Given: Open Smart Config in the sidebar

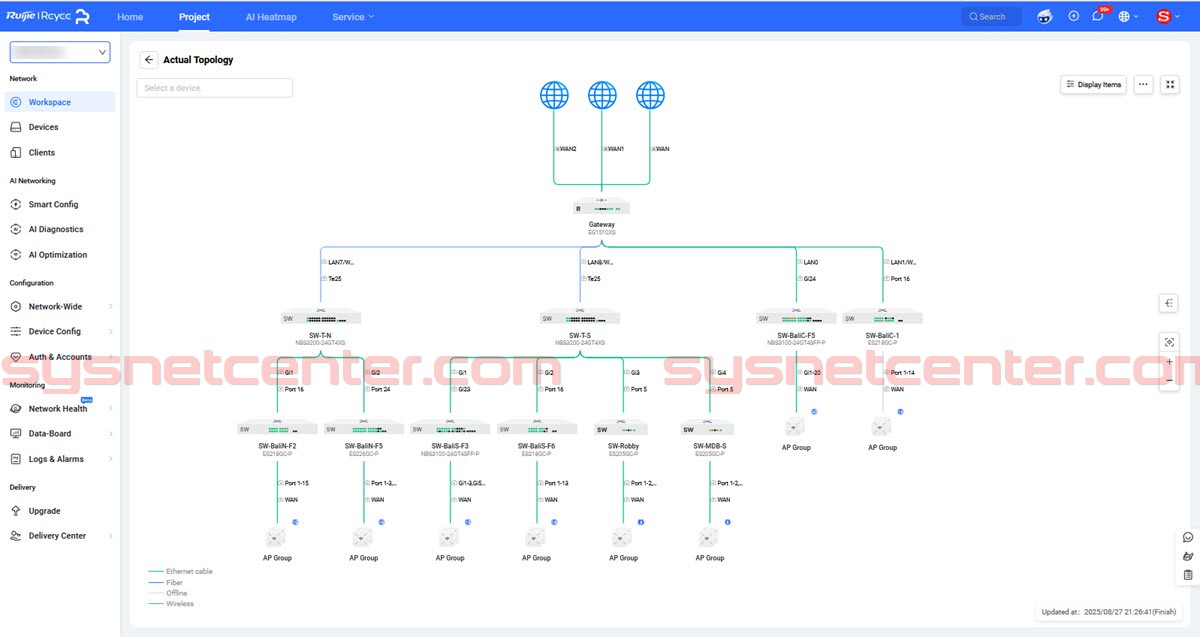Looking at the screenshot, I should pyautogui.click(x=53, y=204).
